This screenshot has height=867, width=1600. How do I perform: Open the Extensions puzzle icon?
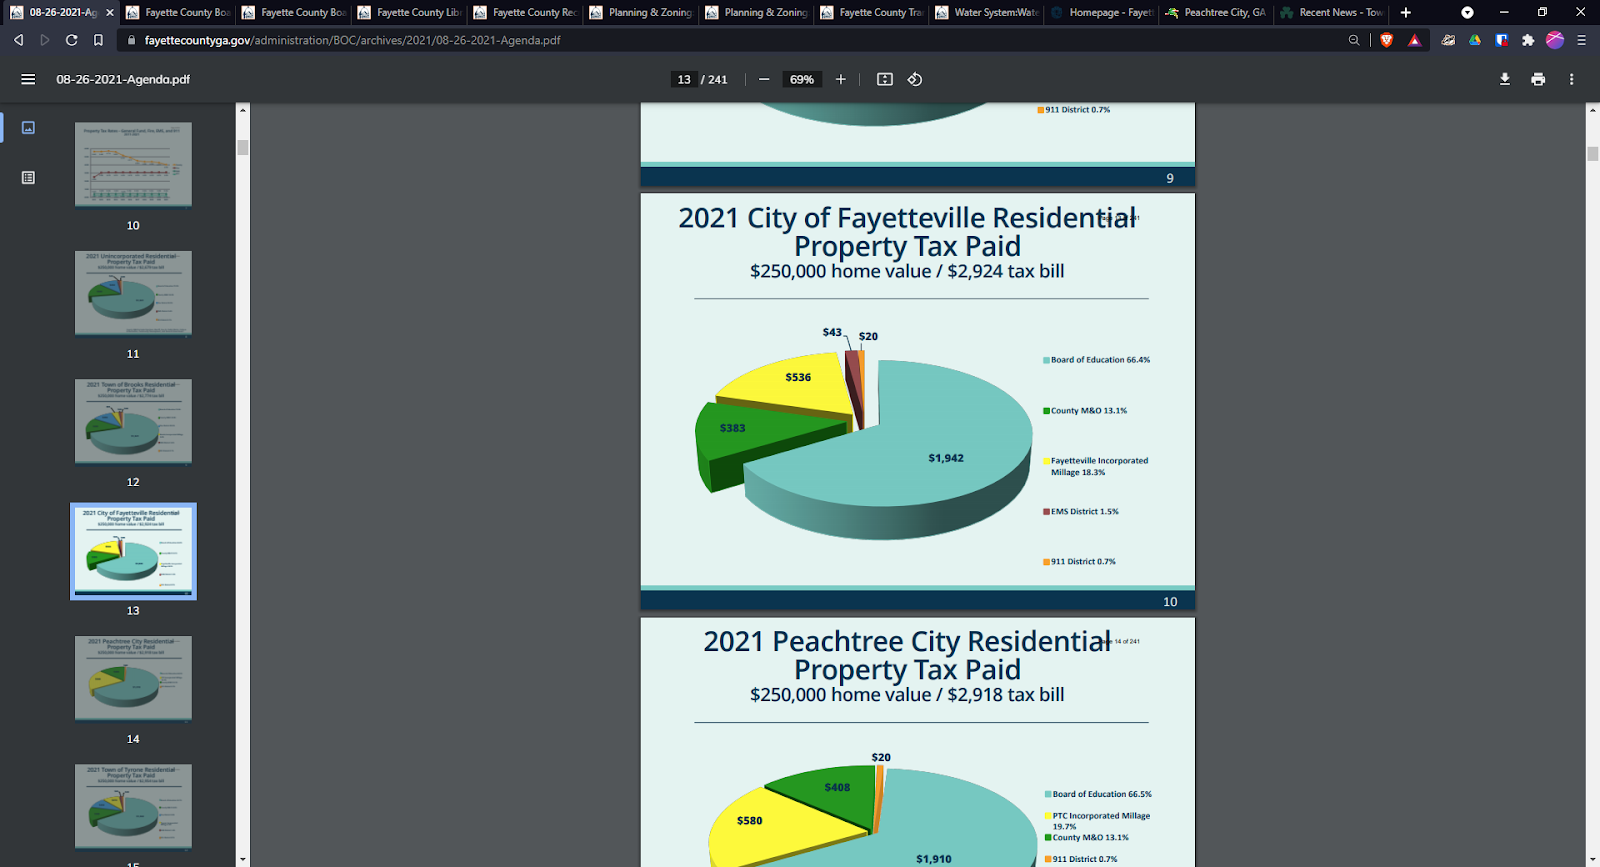click(1528, 40)
